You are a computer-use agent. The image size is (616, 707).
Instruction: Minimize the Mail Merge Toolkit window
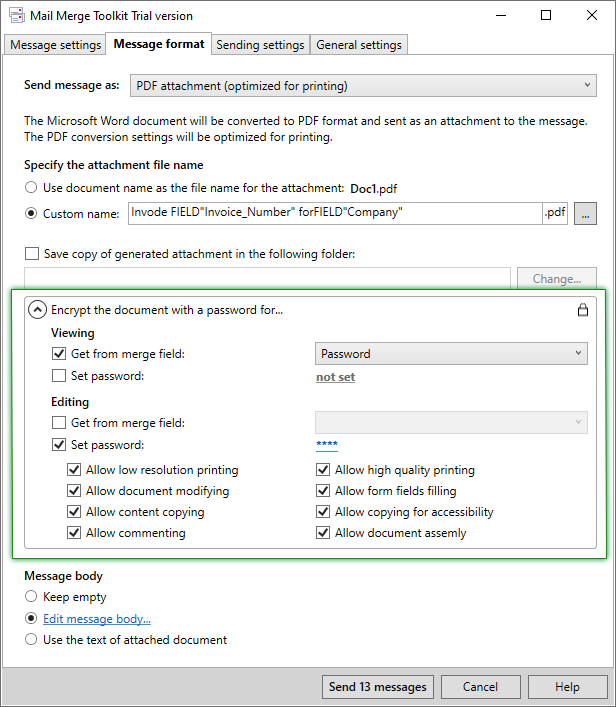click(x=501, y=15)
